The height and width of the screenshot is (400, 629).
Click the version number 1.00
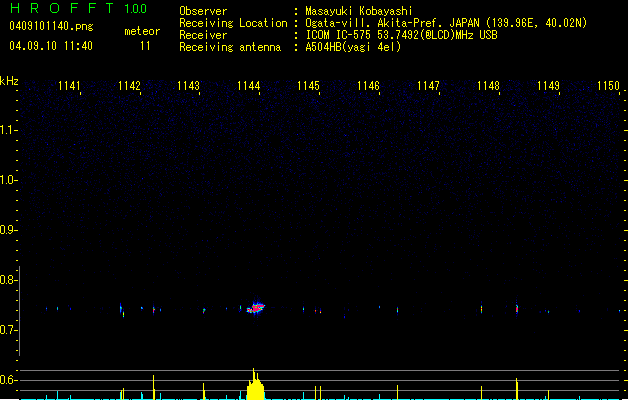click(x=135, y=9)
